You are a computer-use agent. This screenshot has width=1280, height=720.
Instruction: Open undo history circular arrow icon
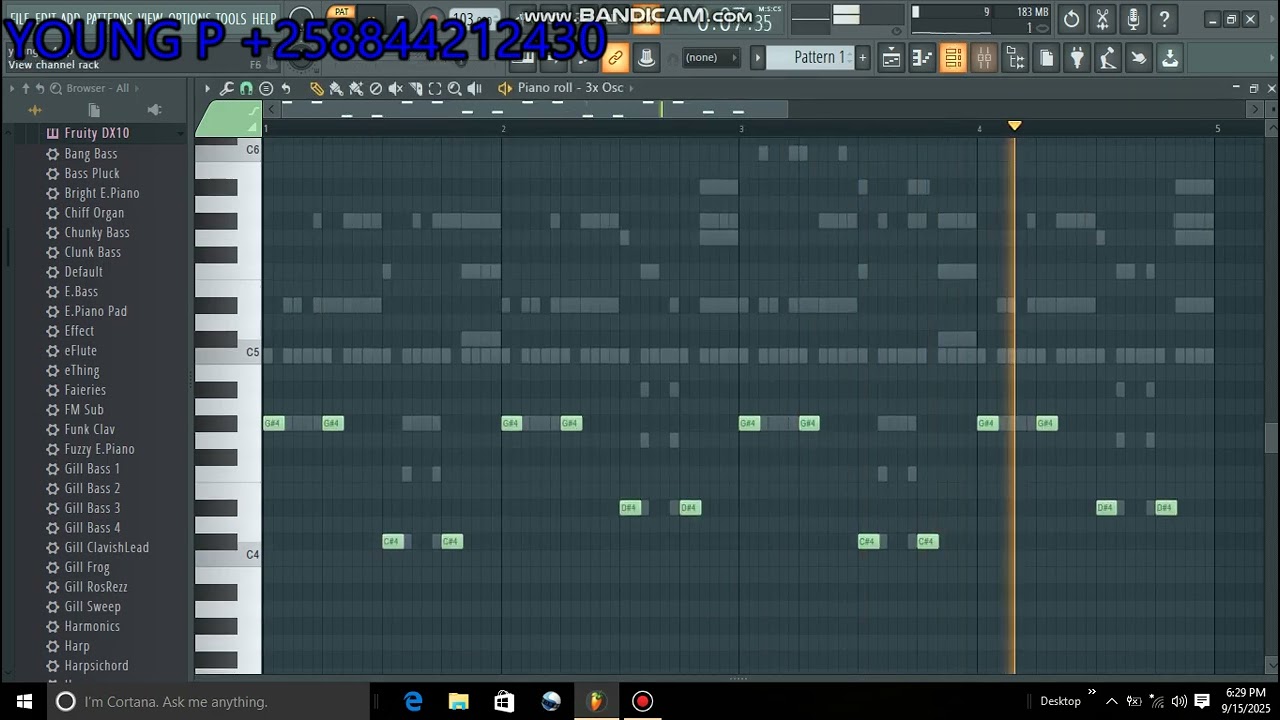point(1071,19)
